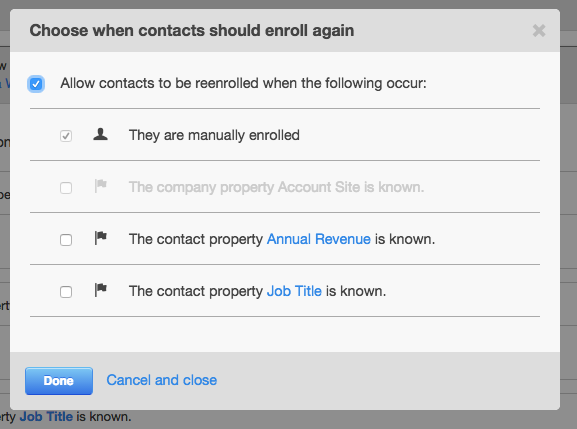Click the disabled Account Site checkbox
The width and height of the screenshot is (577, 429).
pyautogui.click(x=66, y=188)
